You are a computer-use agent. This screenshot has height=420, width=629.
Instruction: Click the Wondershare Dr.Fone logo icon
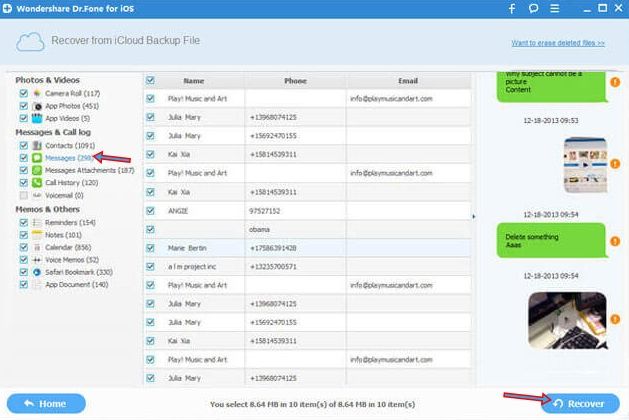(x=7, y=8)
